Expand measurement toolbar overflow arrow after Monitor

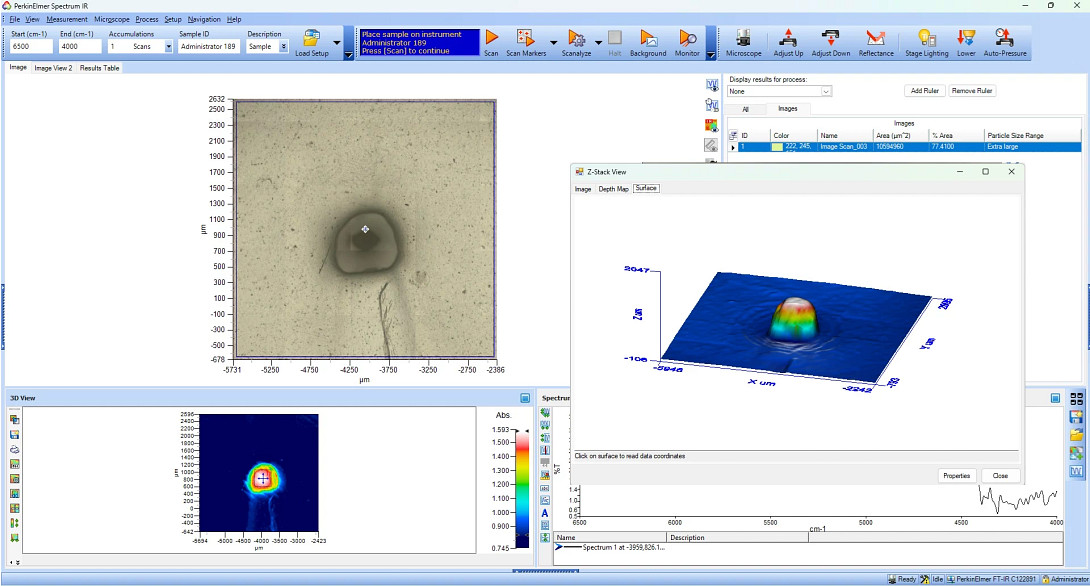710,55
